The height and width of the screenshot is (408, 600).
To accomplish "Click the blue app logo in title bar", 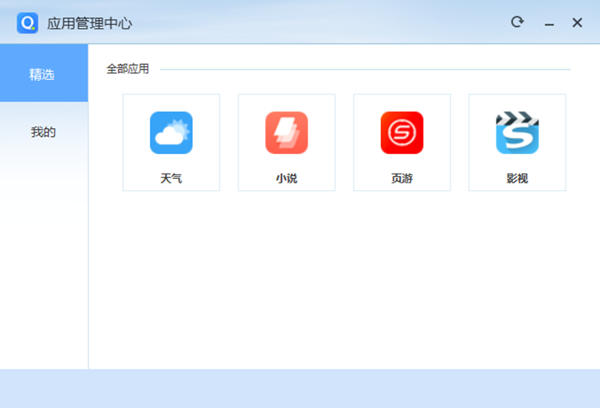I will pyautogui.click(x=27, y=22).
